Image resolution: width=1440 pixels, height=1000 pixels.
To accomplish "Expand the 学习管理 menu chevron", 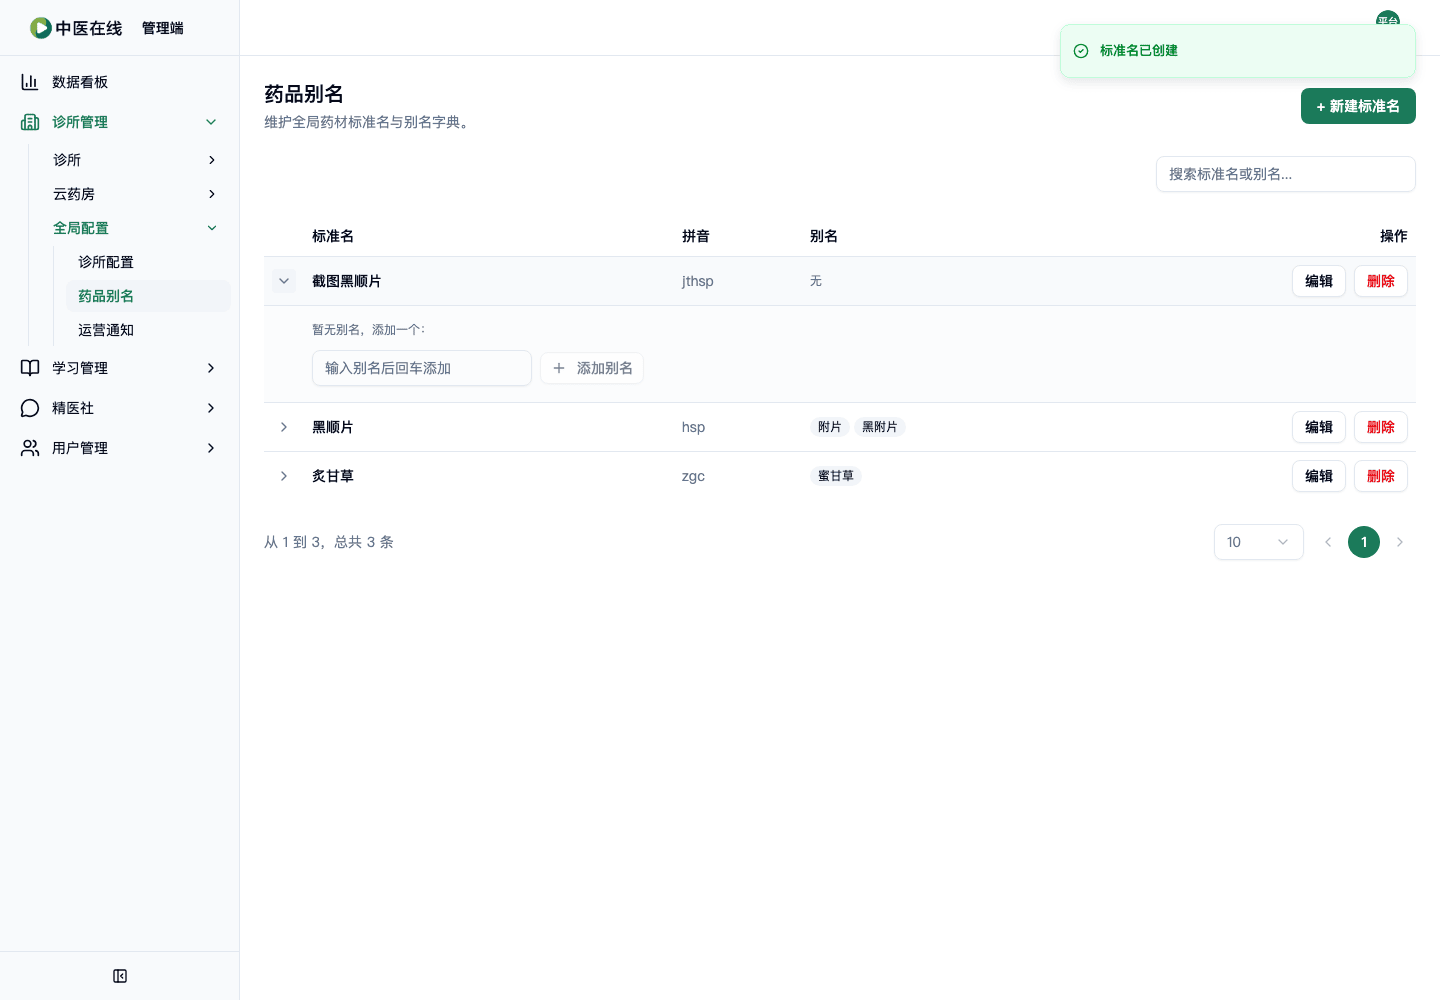I will (211, 368).
